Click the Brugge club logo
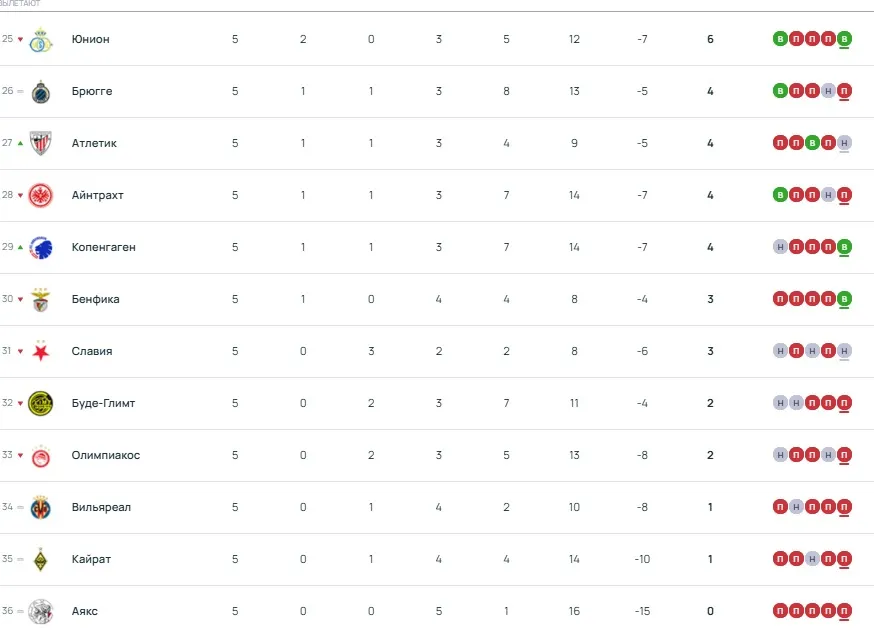Image resolution: width=874 pixels, height=631 pixels. [41, 92]
